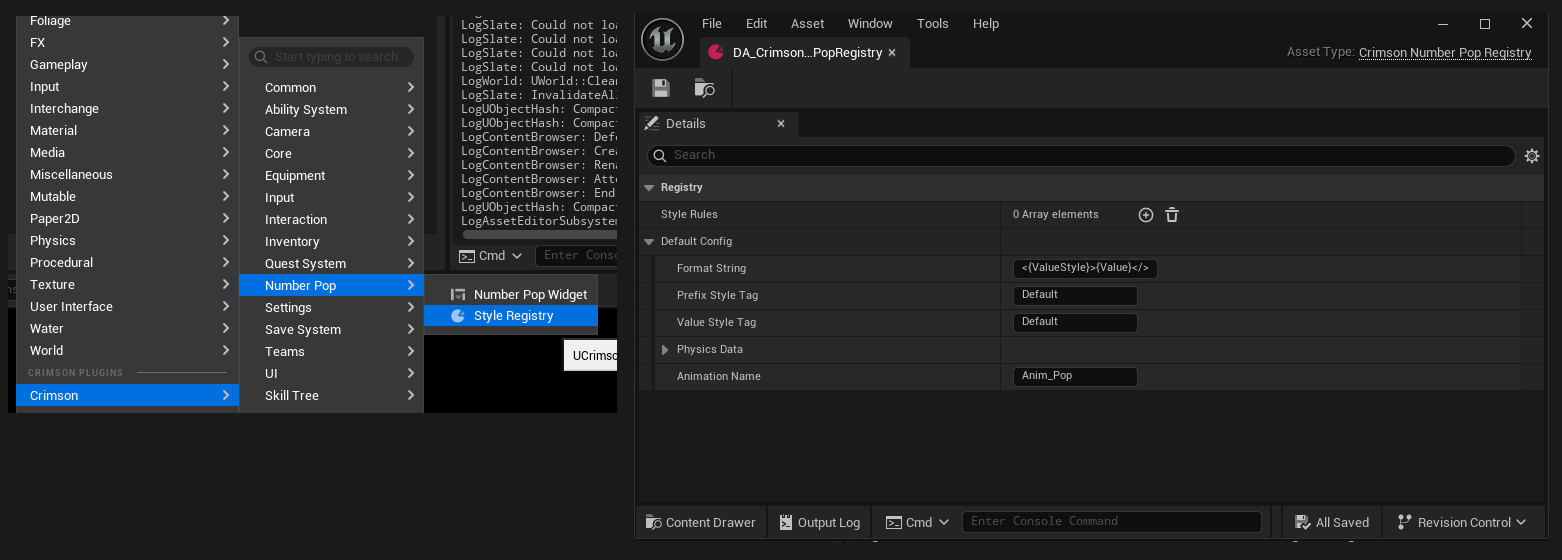The image size is (1562, 560).
Task: Open the Crimson plugins submenu
Action: [127, 396]
